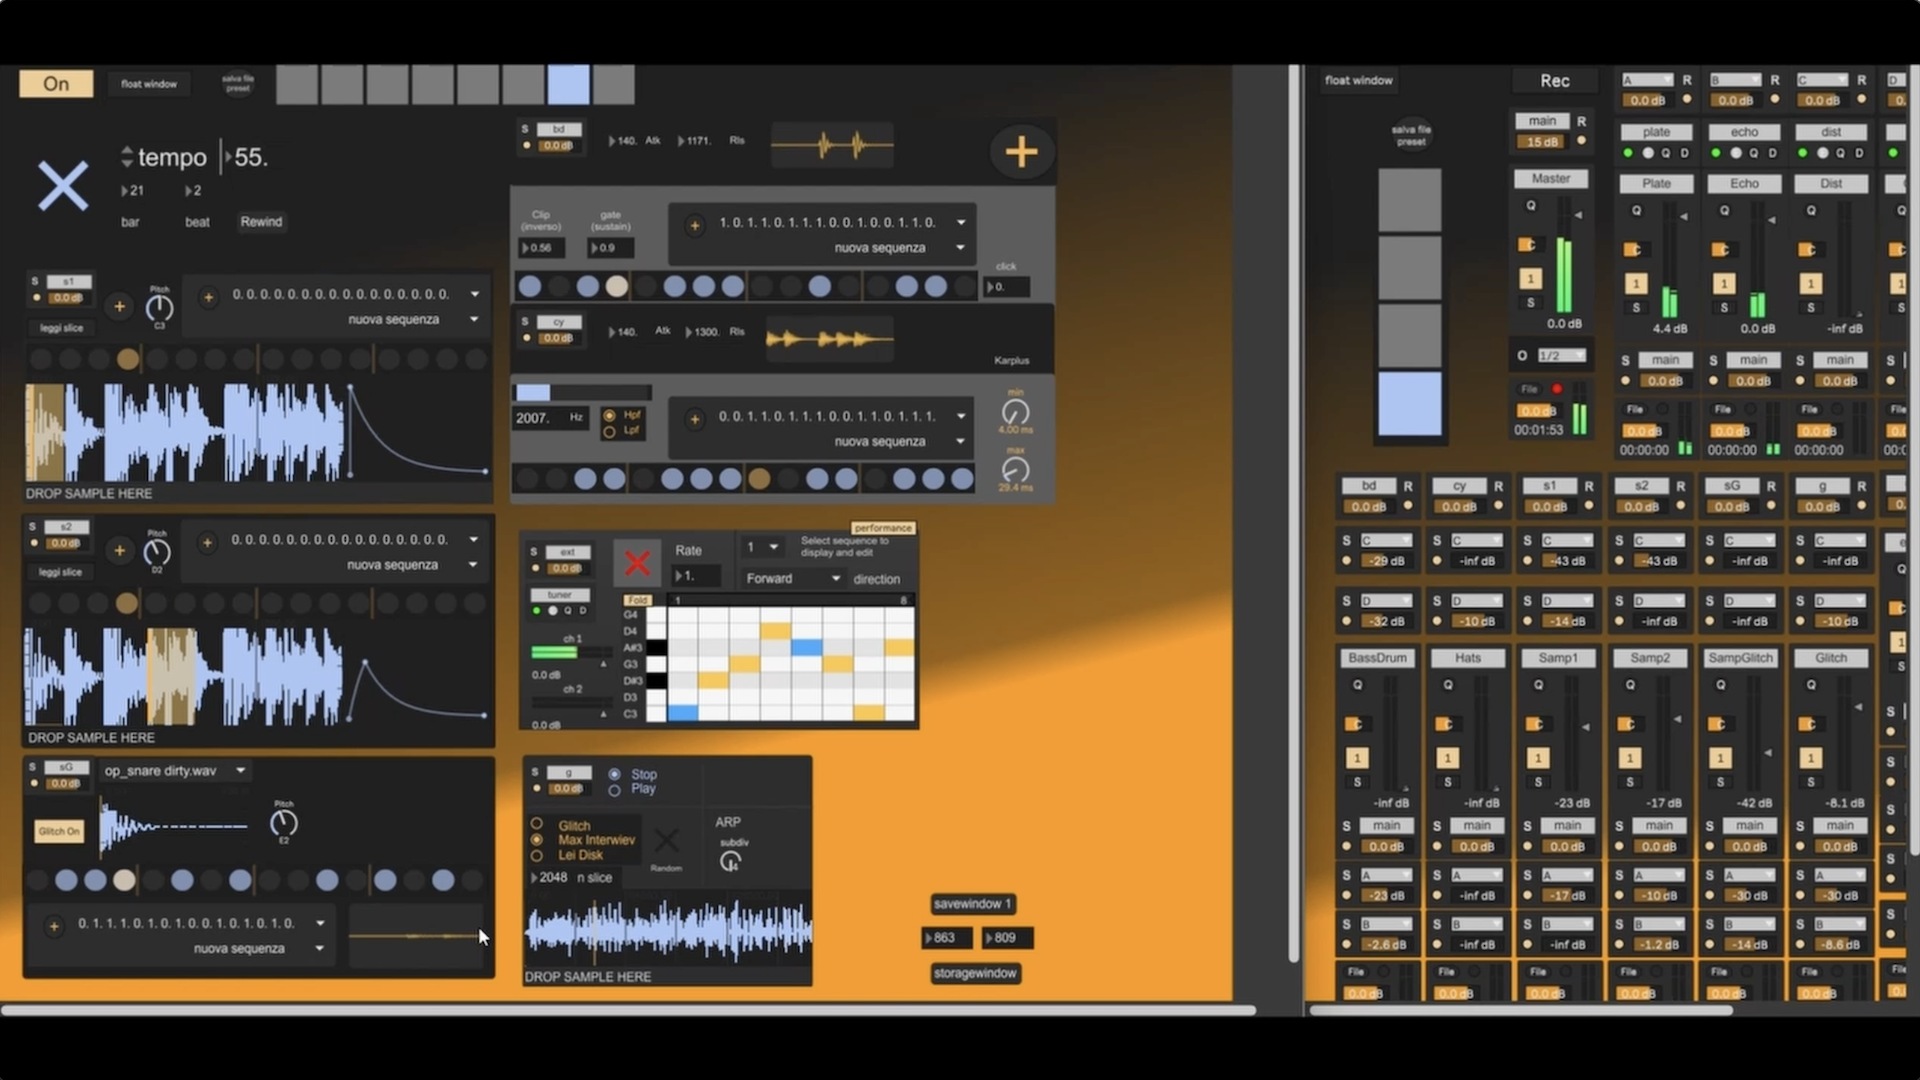Select the blue preset slot in the mixer window

pos(1410,404)
